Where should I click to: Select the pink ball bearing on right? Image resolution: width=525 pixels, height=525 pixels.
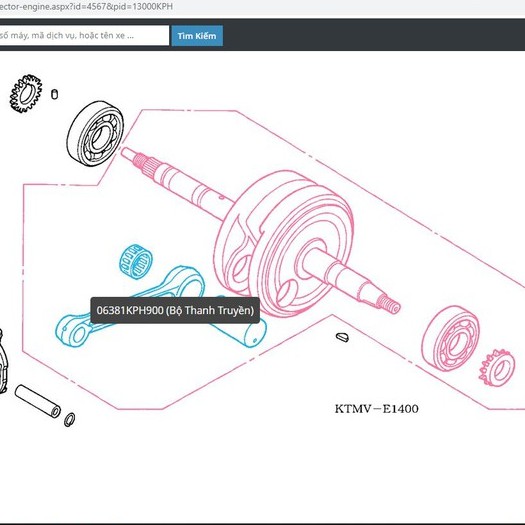(x=451, y=338)
